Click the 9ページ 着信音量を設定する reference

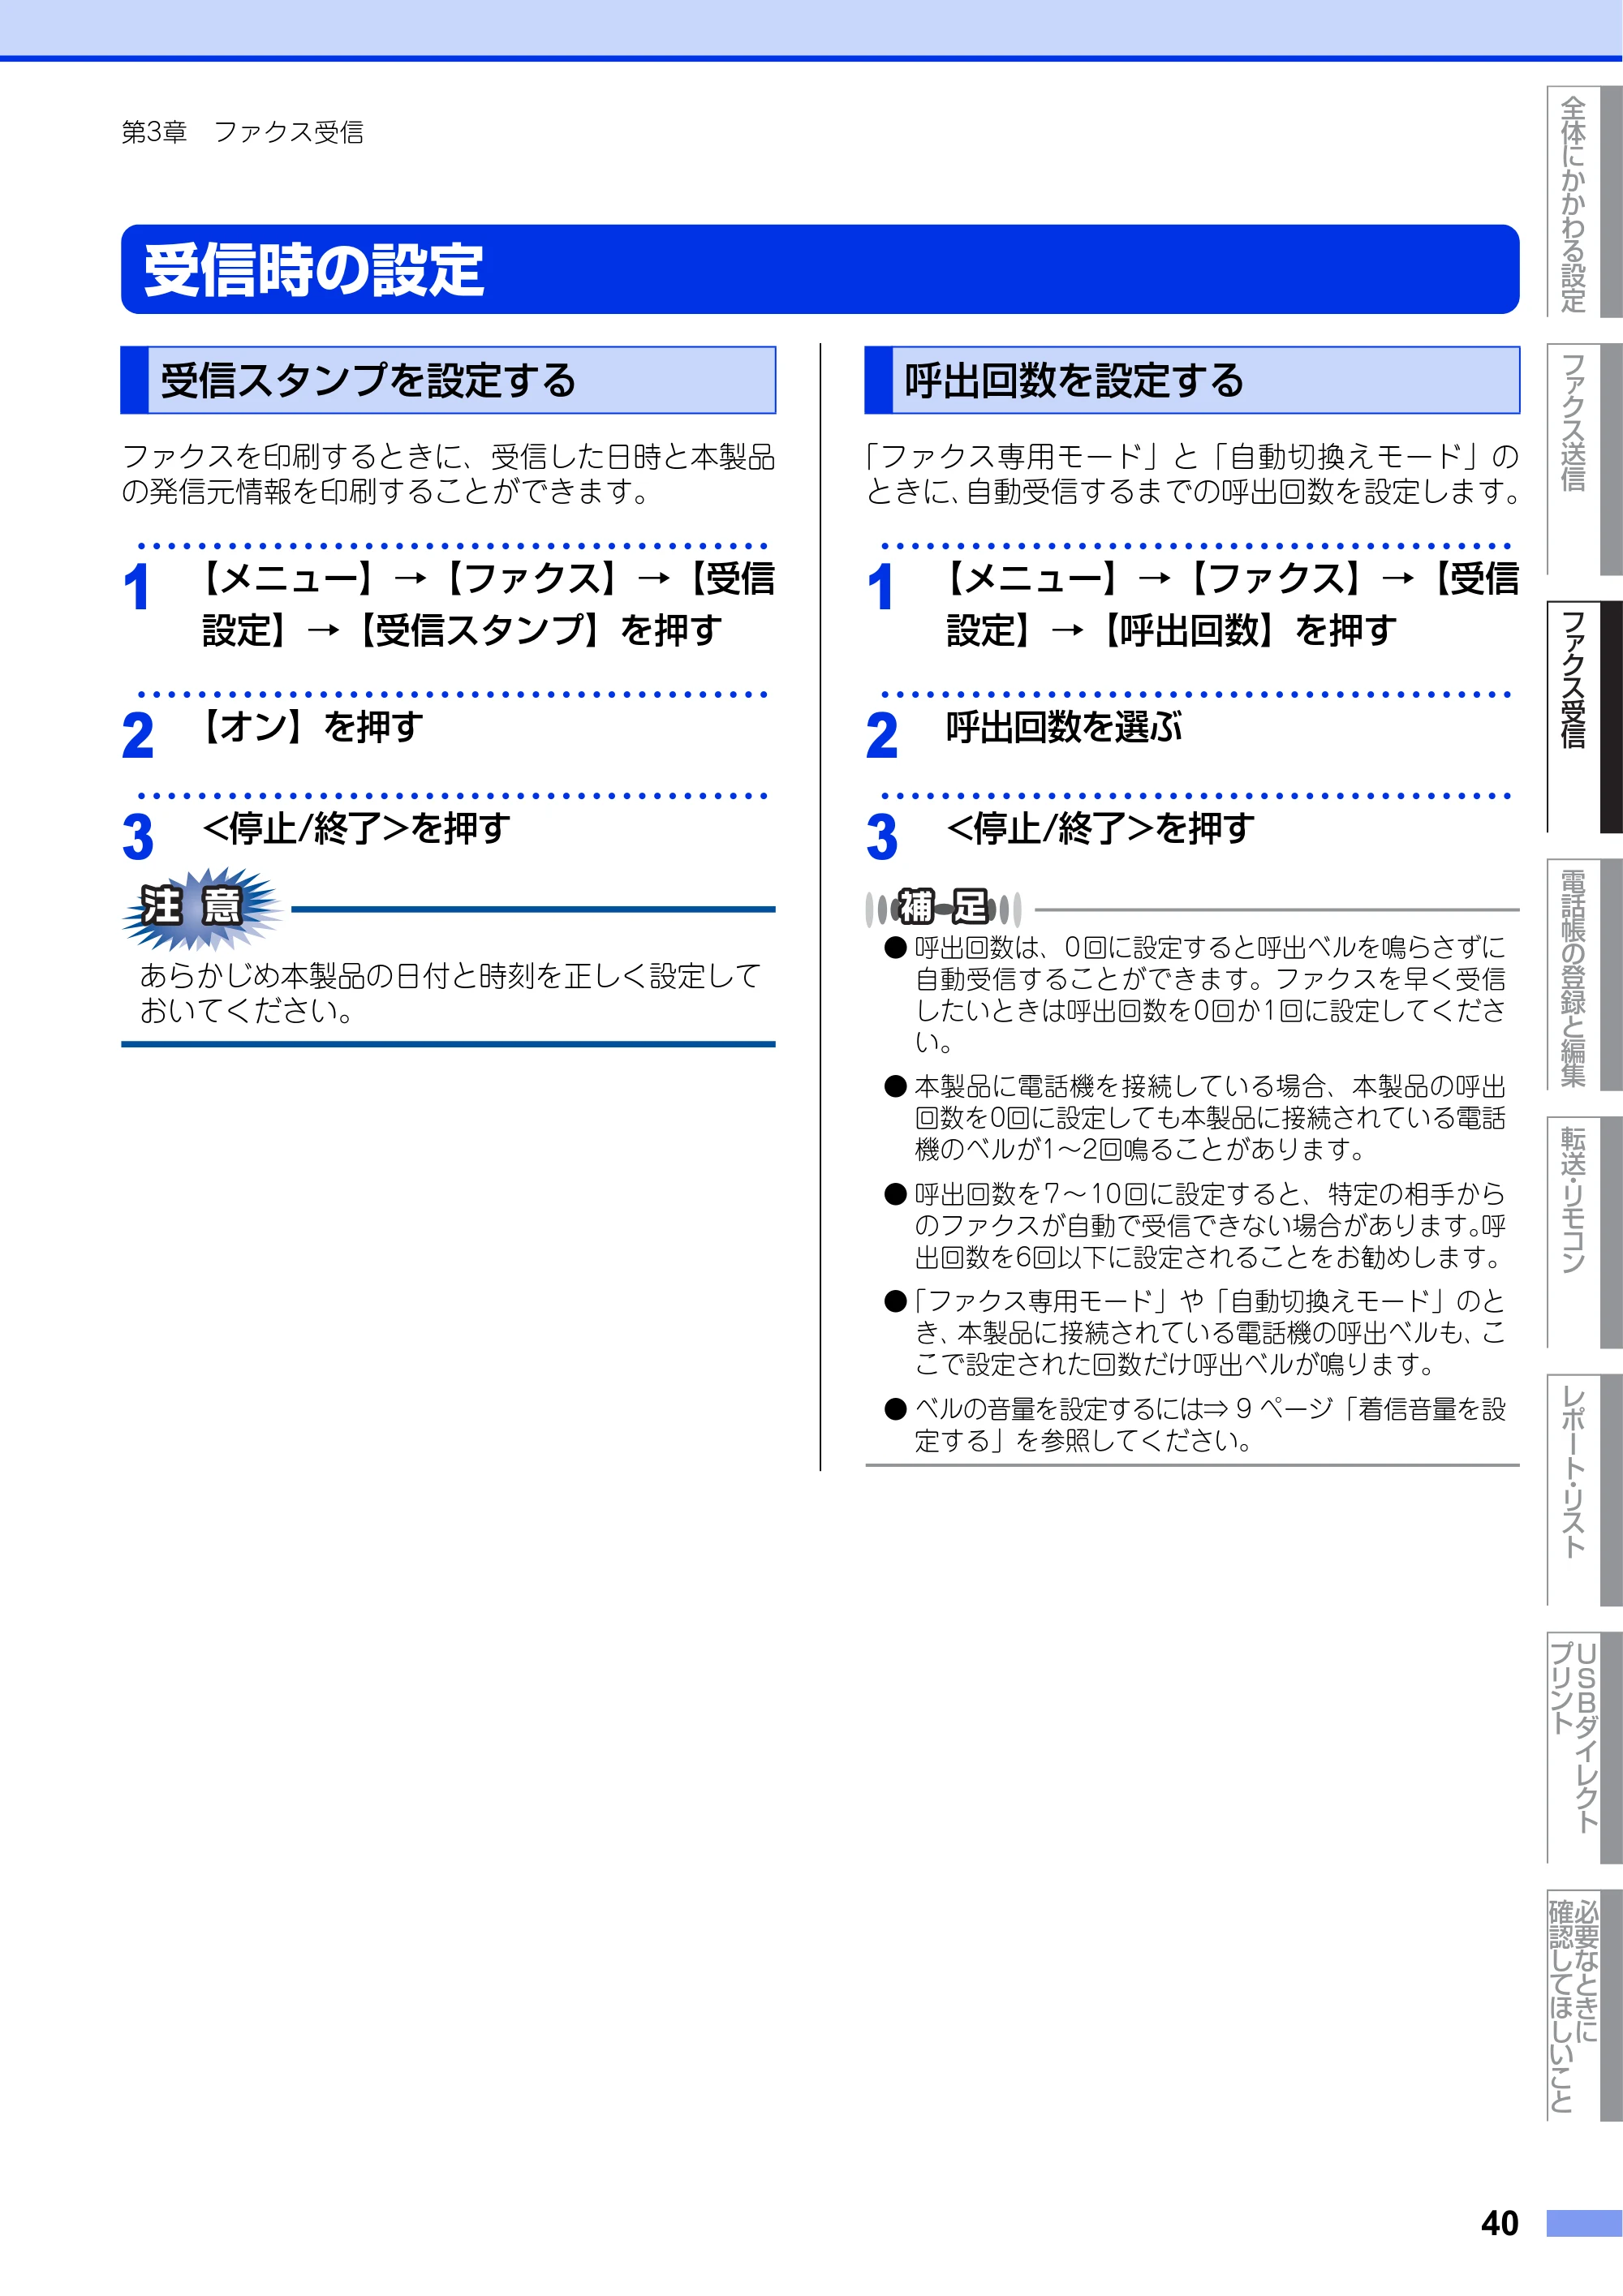tap(1210, 1424)
